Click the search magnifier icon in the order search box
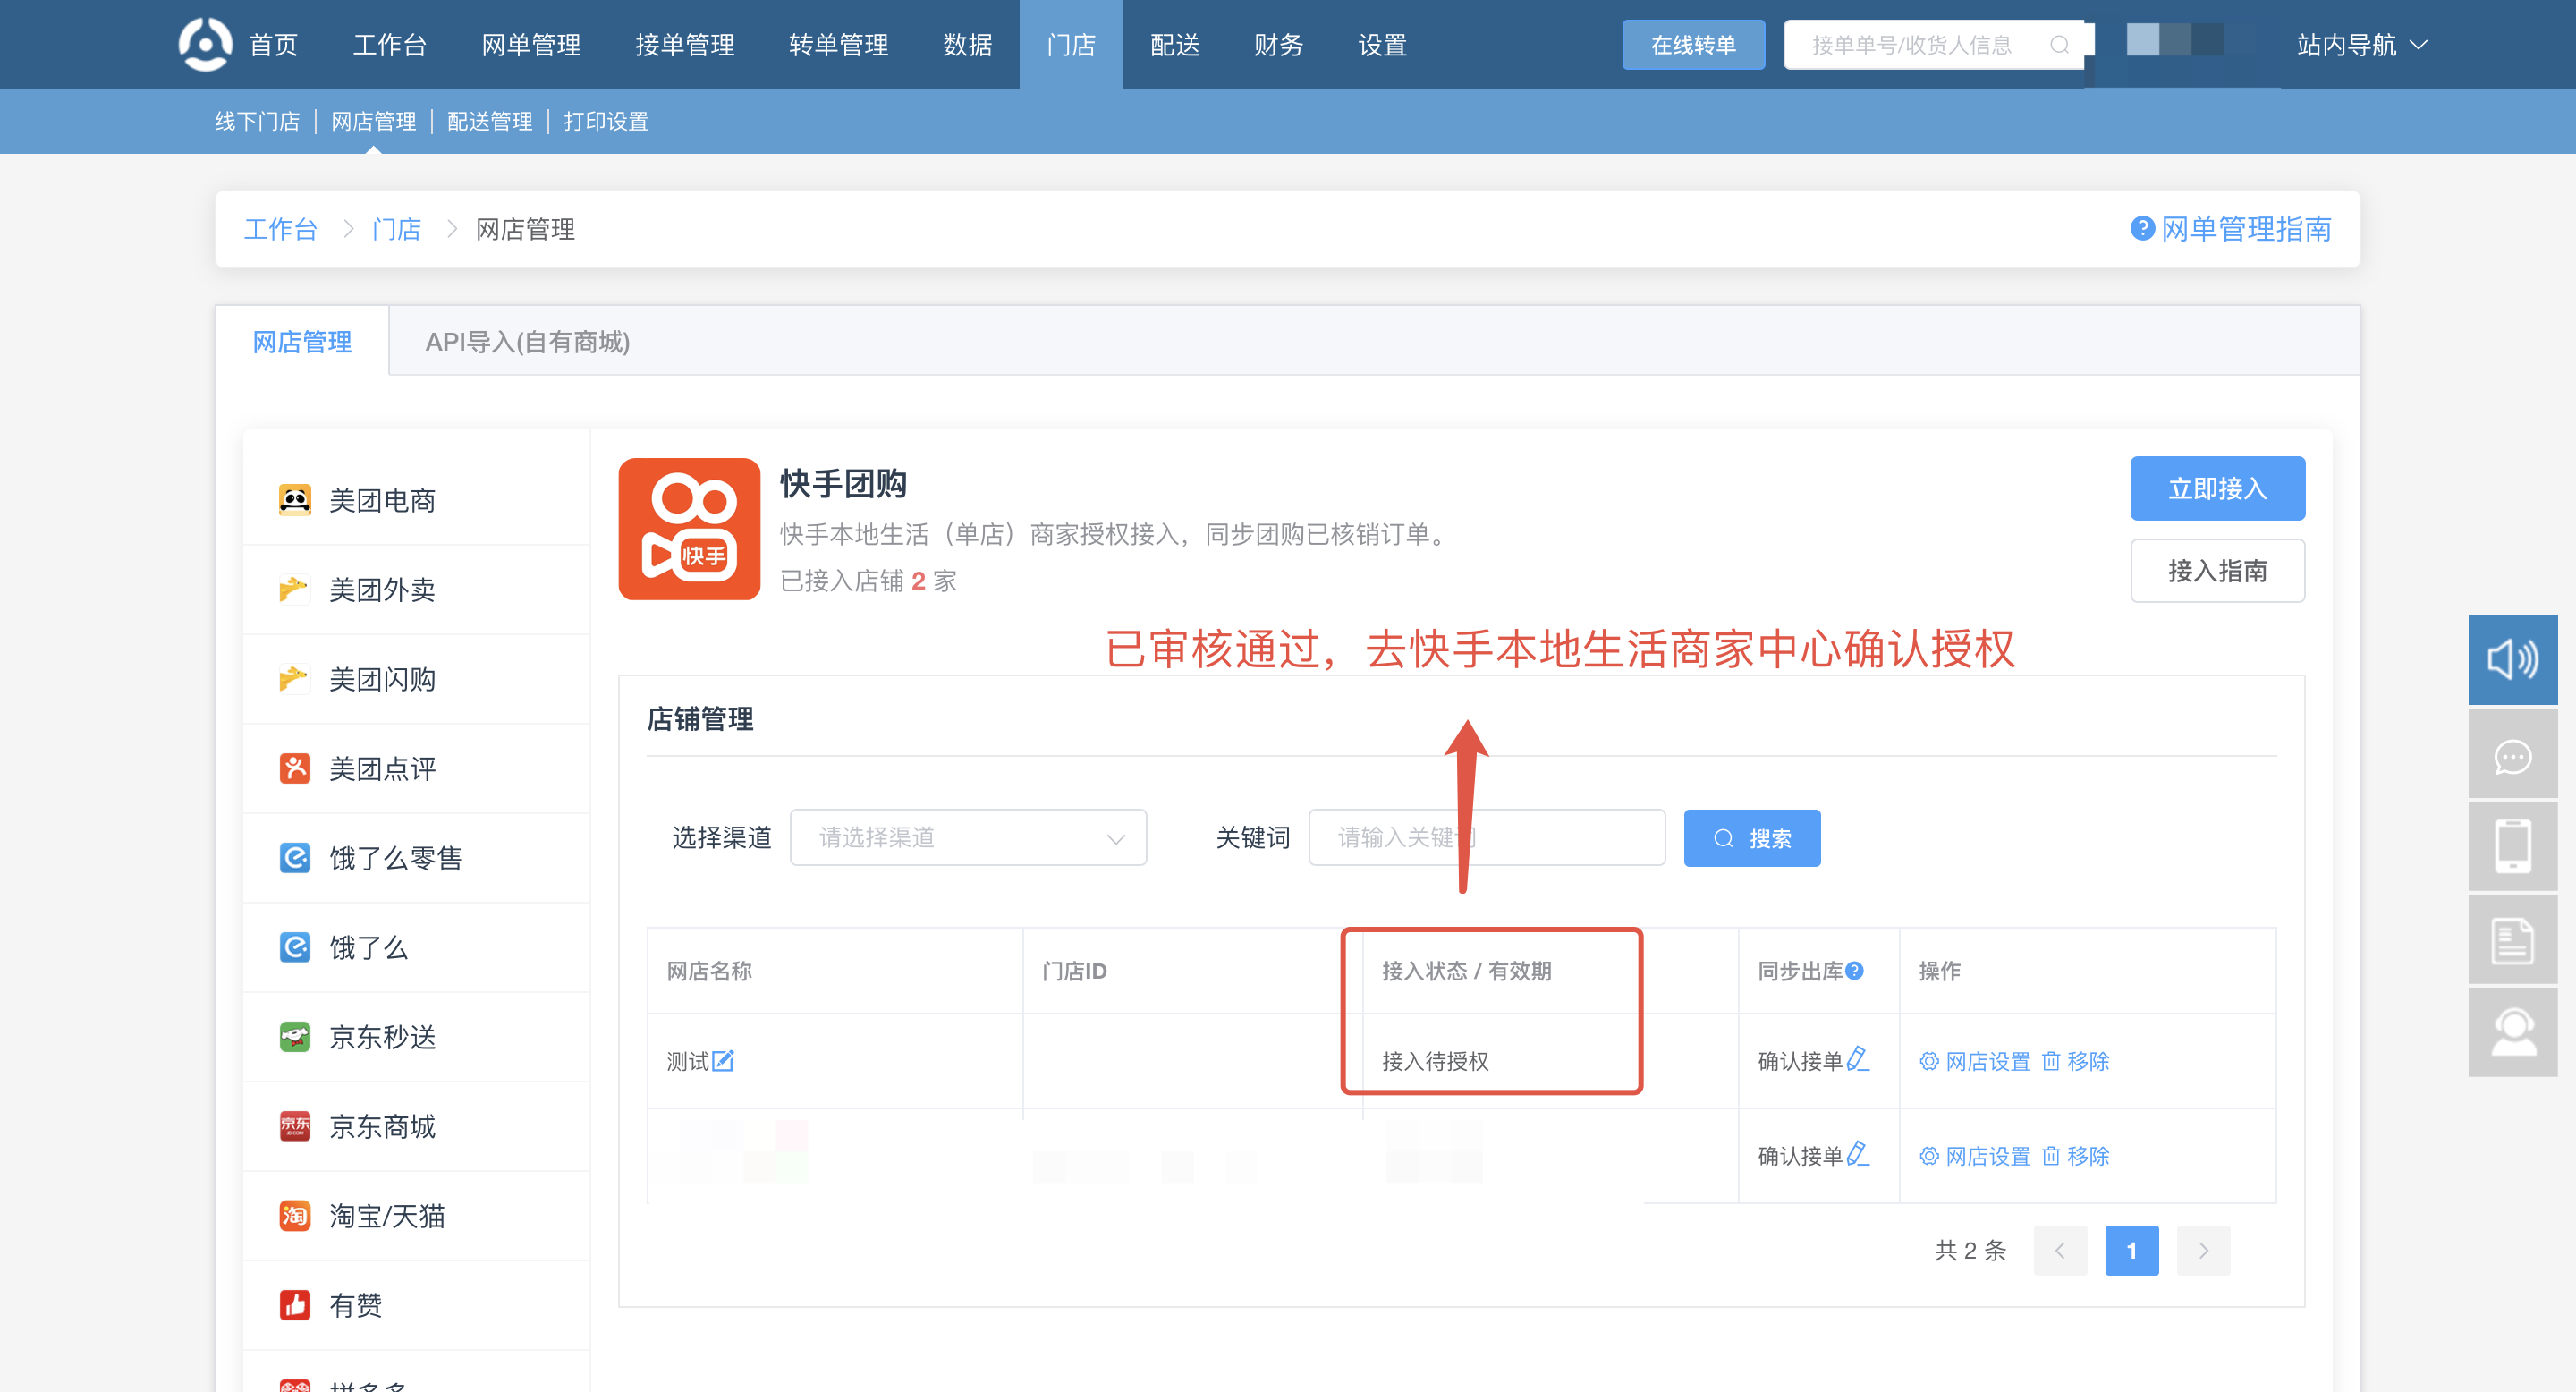This screenshot has height=1392, width=2576. pyautogui.click(x=2058, y=45)
